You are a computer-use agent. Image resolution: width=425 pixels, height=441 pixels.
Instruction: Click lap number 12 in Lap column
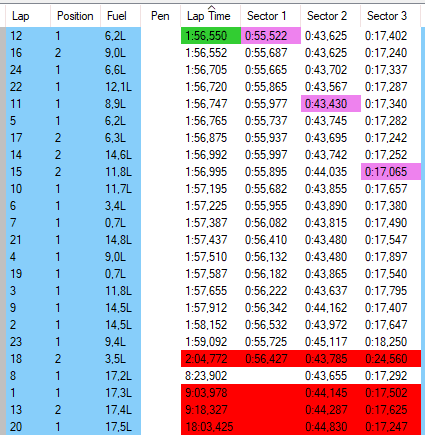pyautogui.click(x=16, y=36)
